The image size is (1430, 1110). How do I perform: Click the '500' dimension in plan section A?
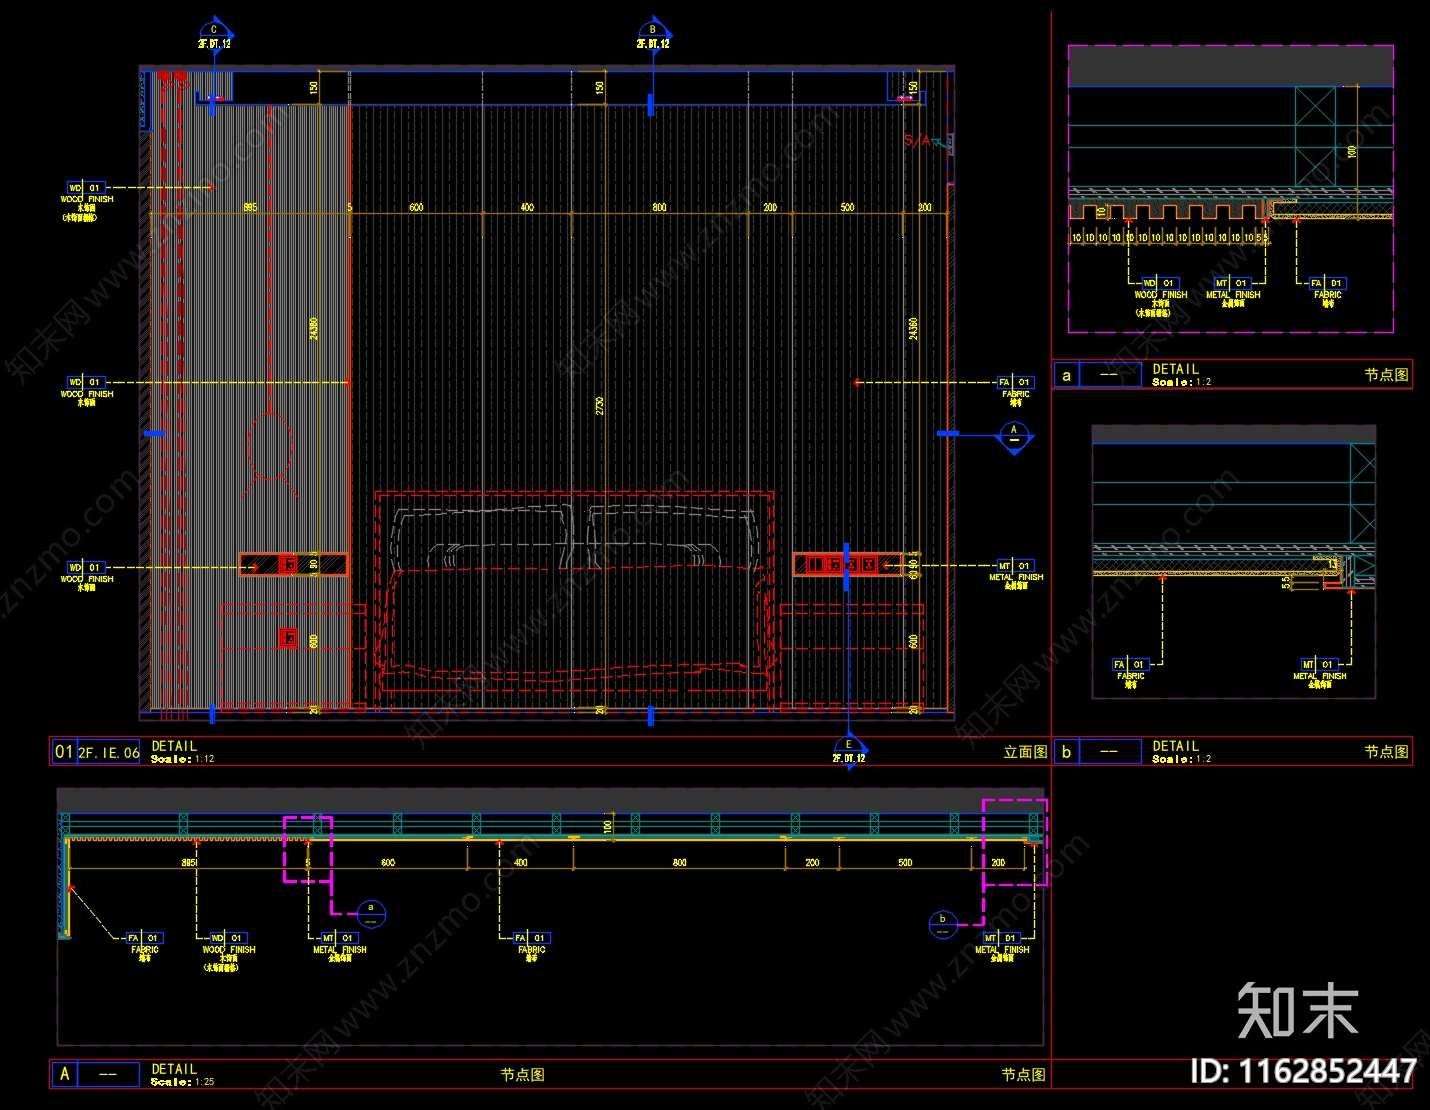[905, 863]
